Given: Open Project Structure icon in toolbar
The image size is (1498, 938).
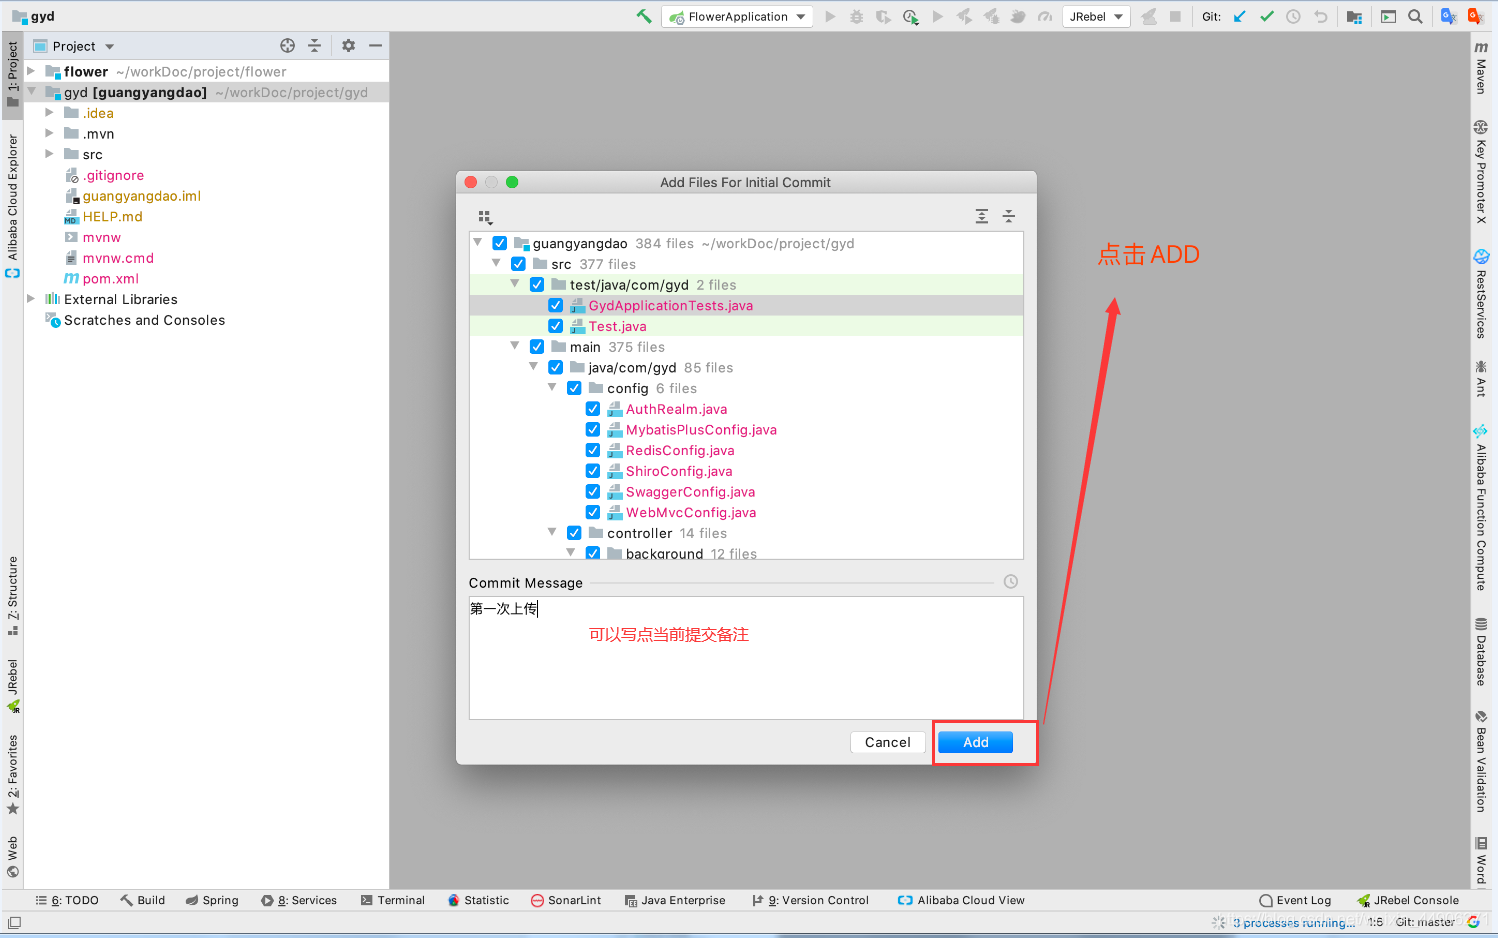Looking at the screenshot, I should tap(1354, 16).
